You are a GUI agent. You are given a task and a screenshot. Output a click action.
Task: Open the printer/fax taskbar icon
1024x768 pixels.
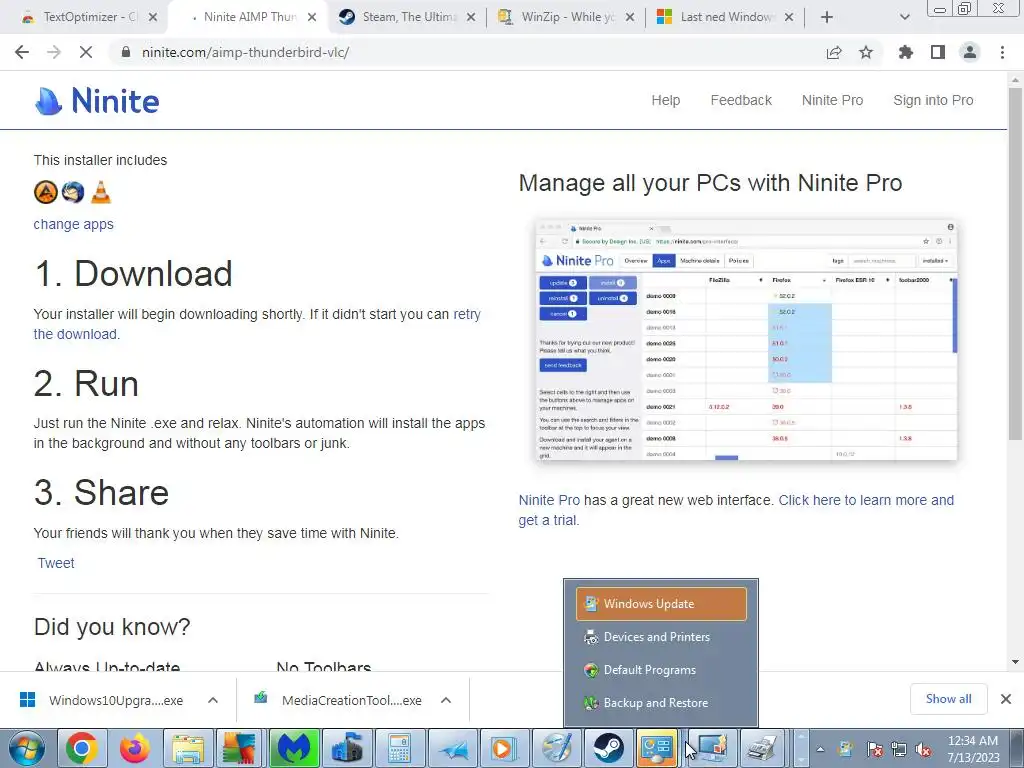pos(762,748)
